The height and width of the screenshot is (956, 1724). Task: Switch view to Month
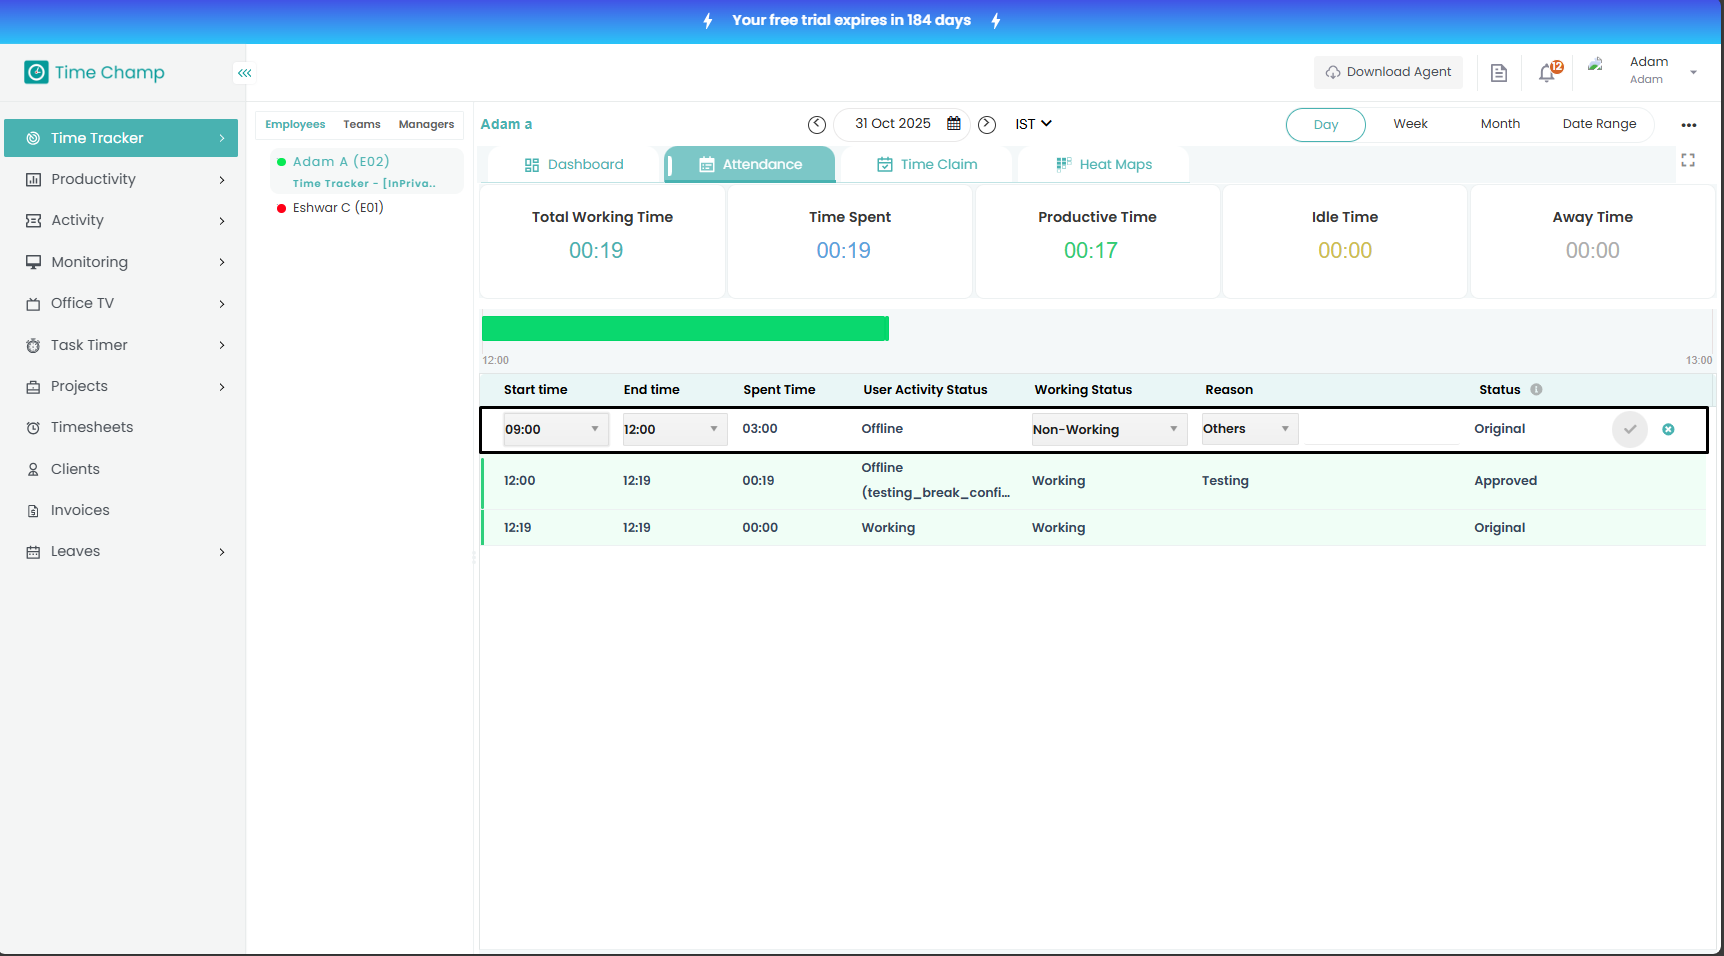click(1500, 124)
